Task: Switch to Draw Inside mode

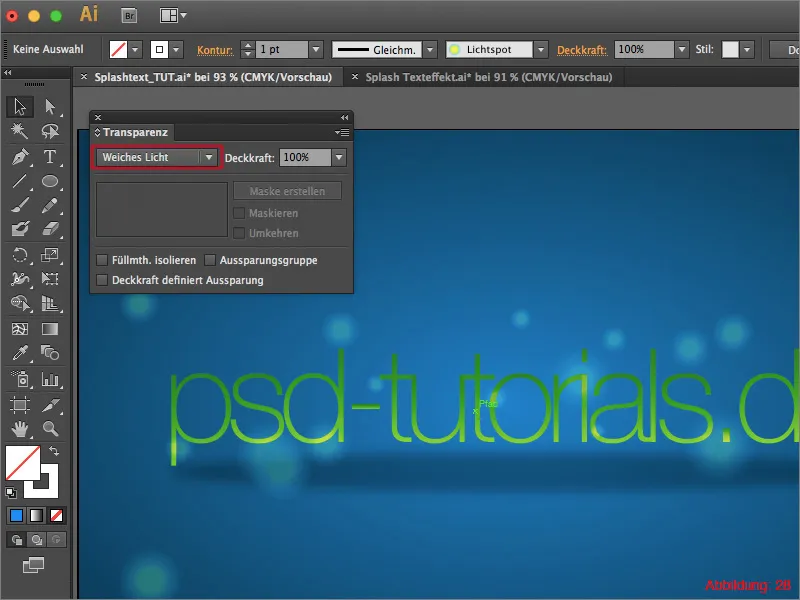Action: pos(57,540)
